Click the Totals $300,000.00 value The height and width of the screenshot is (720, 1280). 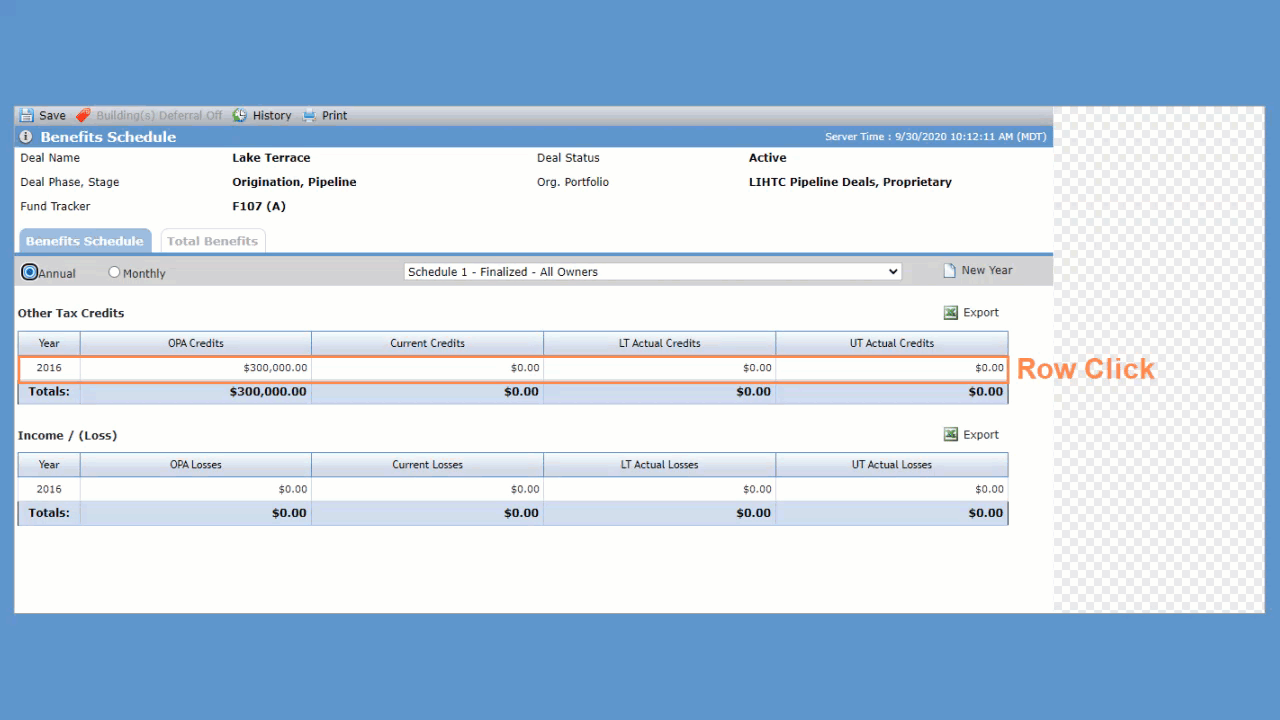268,392
